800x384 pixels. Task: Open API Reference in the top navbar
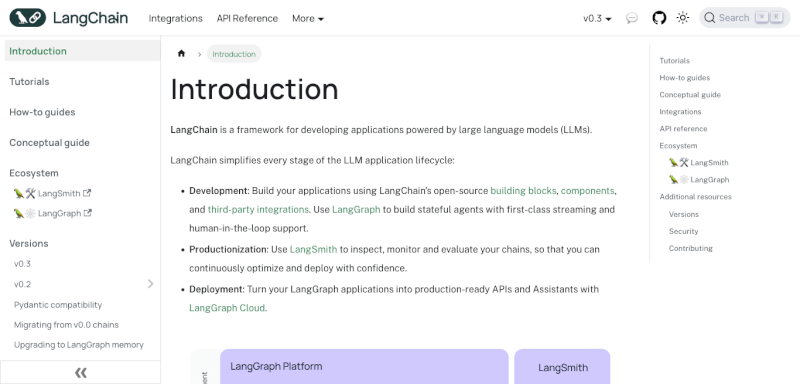247,18
